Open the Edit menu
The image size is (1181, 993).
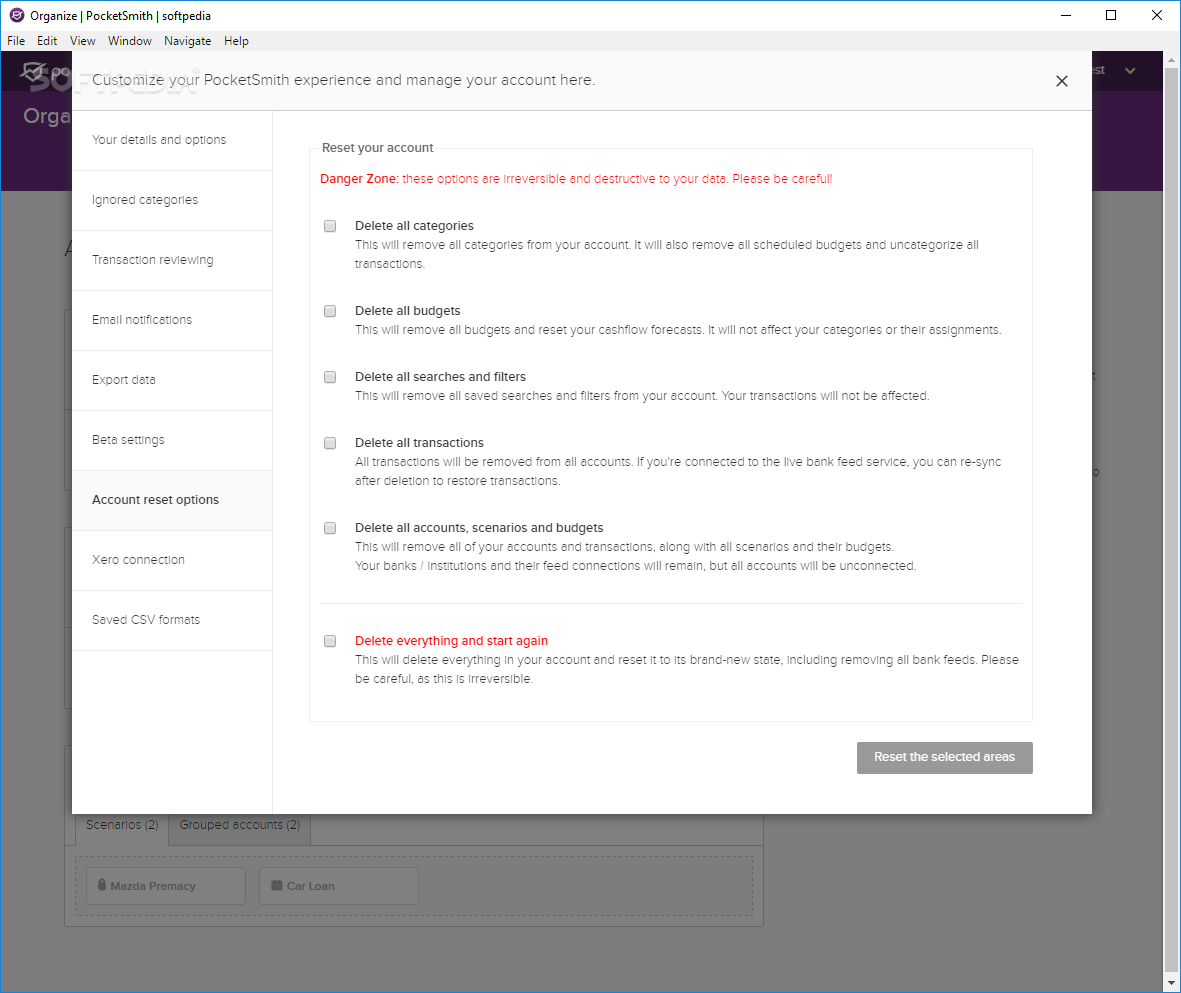47,41
